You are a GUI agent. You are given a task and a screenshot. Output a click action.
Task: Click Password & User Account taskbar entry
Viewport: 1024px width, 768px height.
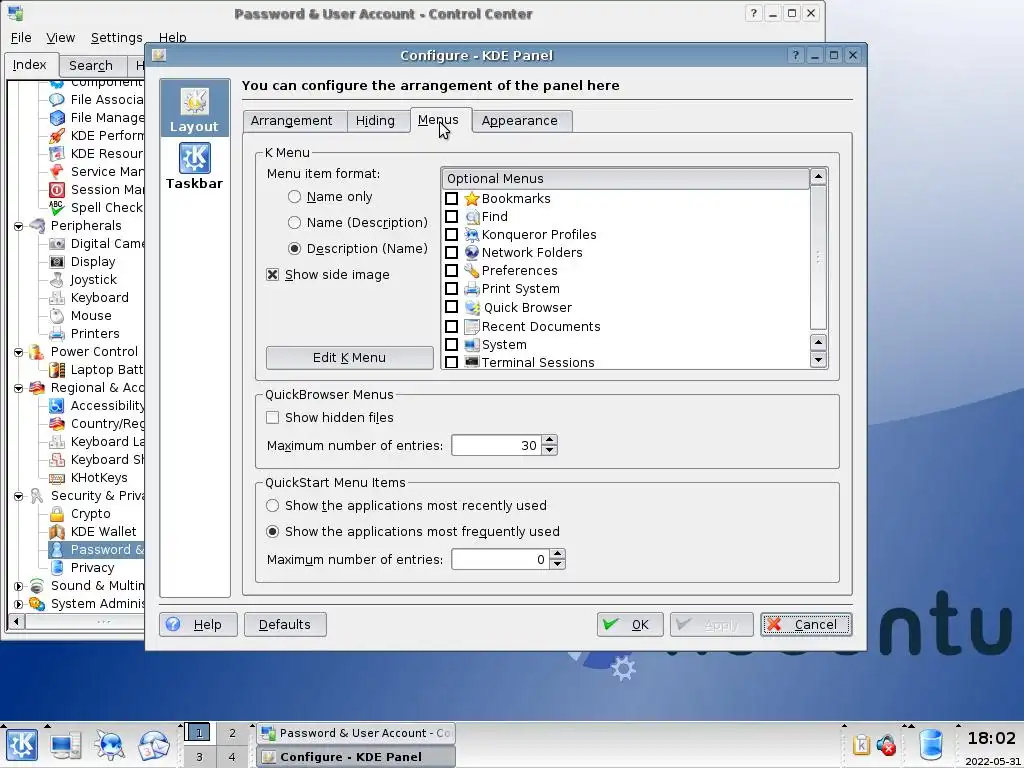pos(356,733)
